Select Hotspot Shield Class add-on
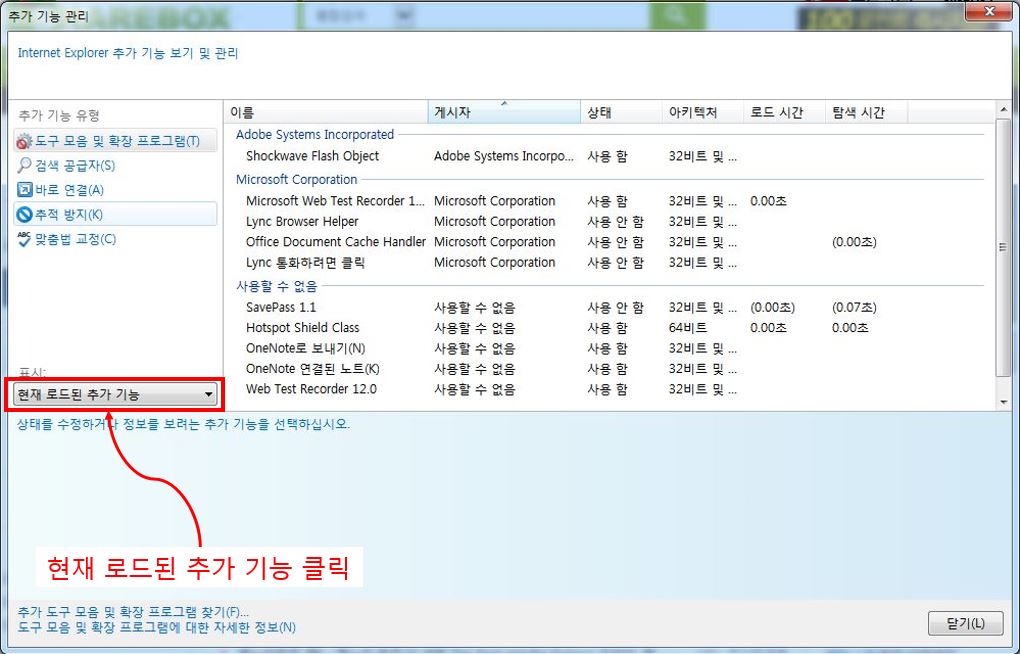The height and width of the screenshot is (654, 1020). (303, 328)
